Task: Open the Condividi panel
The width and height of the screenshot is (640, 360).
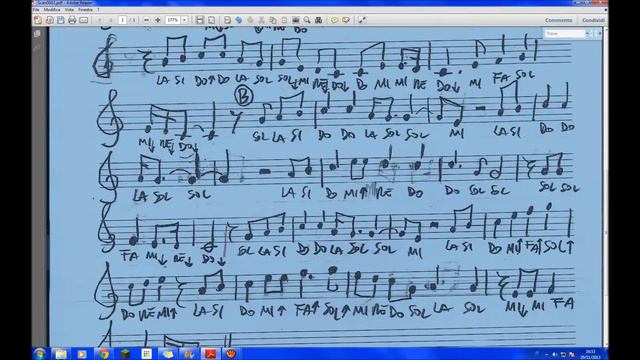Action: 593,20
